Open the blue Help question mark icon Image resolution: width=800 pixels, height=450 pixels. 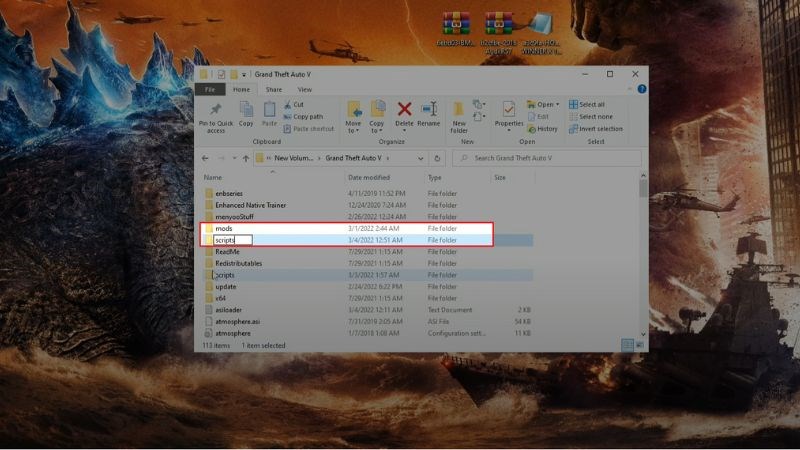click(x=641, y=89)
